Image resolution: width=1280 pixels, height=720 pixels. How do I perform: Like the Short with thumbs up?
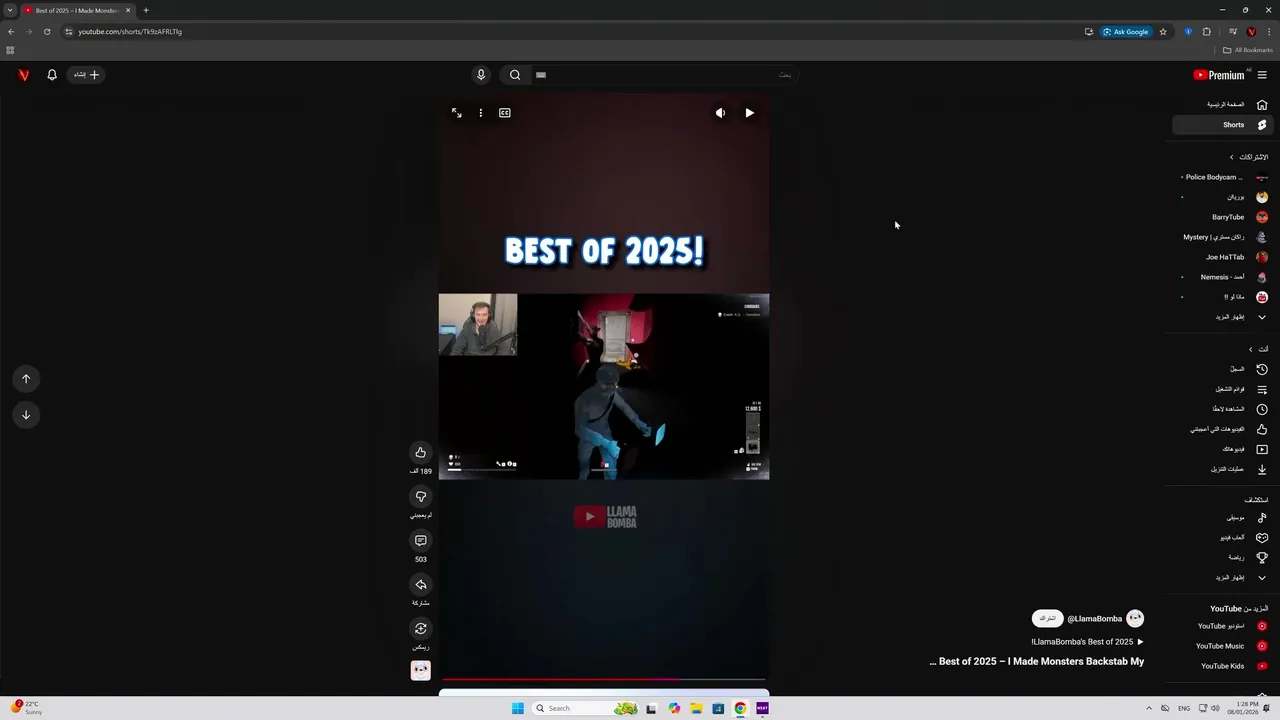pyautogui.click(x=421, y=453)
